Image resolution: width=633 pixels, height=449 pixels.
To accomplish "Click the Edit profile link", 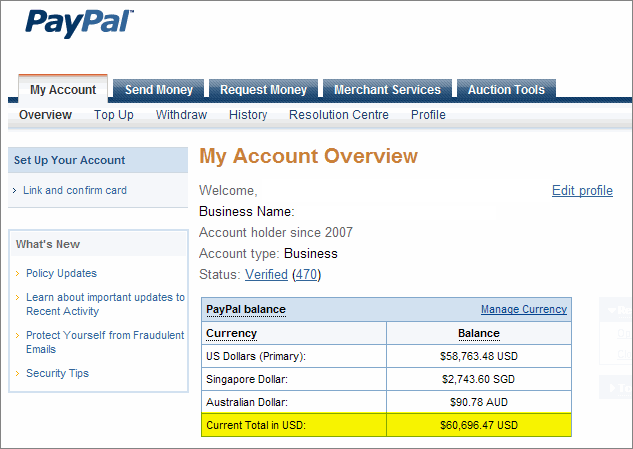I will (x=582, y=191).
